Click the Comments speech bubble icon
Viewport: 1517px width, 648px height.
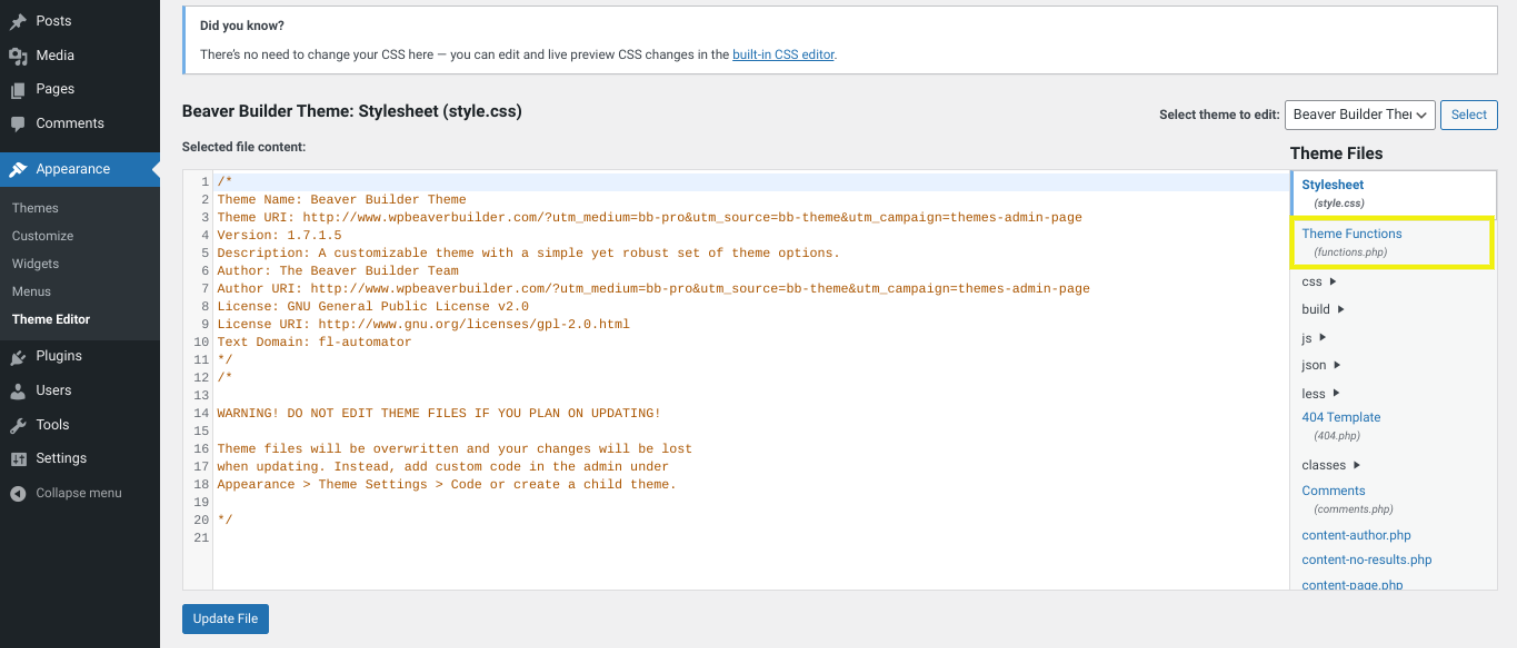19,123
